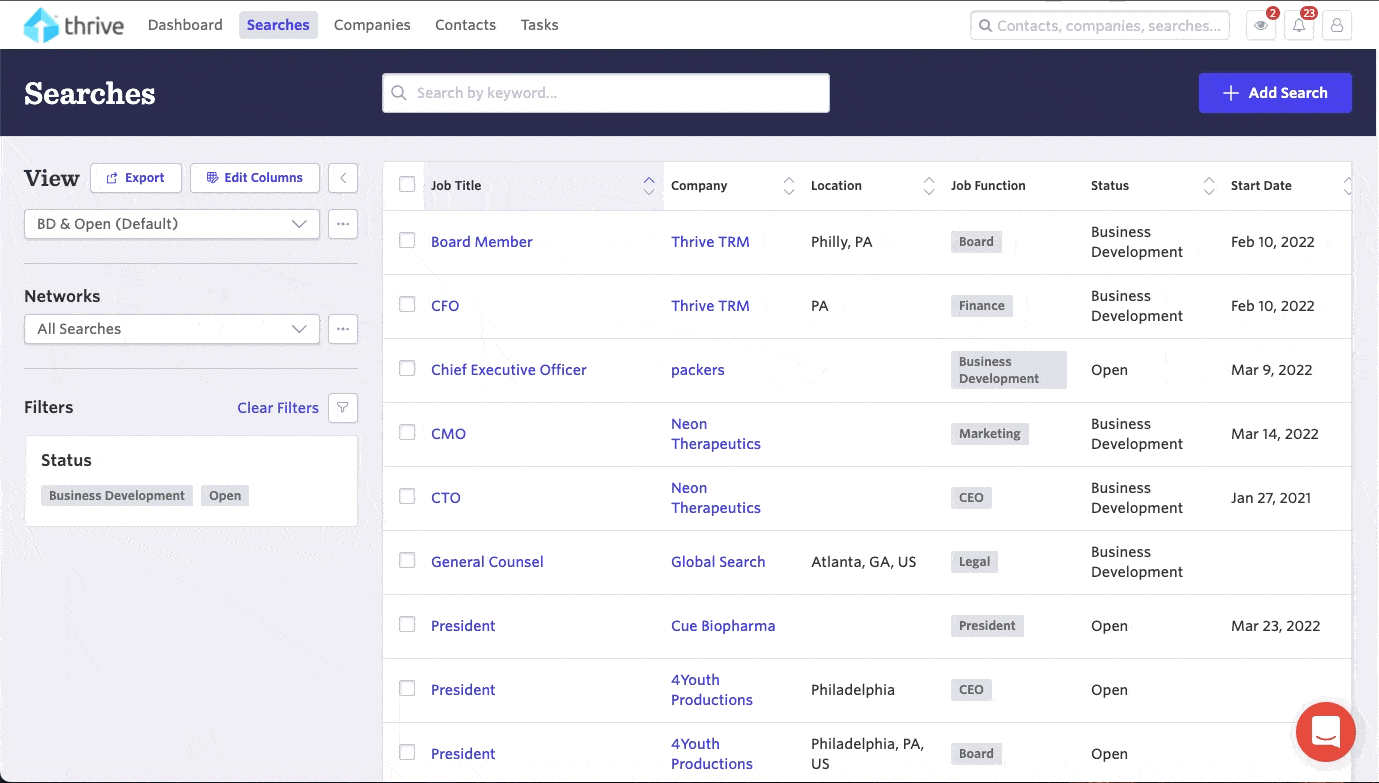The image size is (1379, 783).
Task: Open the General Counsel search link
Action: coord(487,562)
